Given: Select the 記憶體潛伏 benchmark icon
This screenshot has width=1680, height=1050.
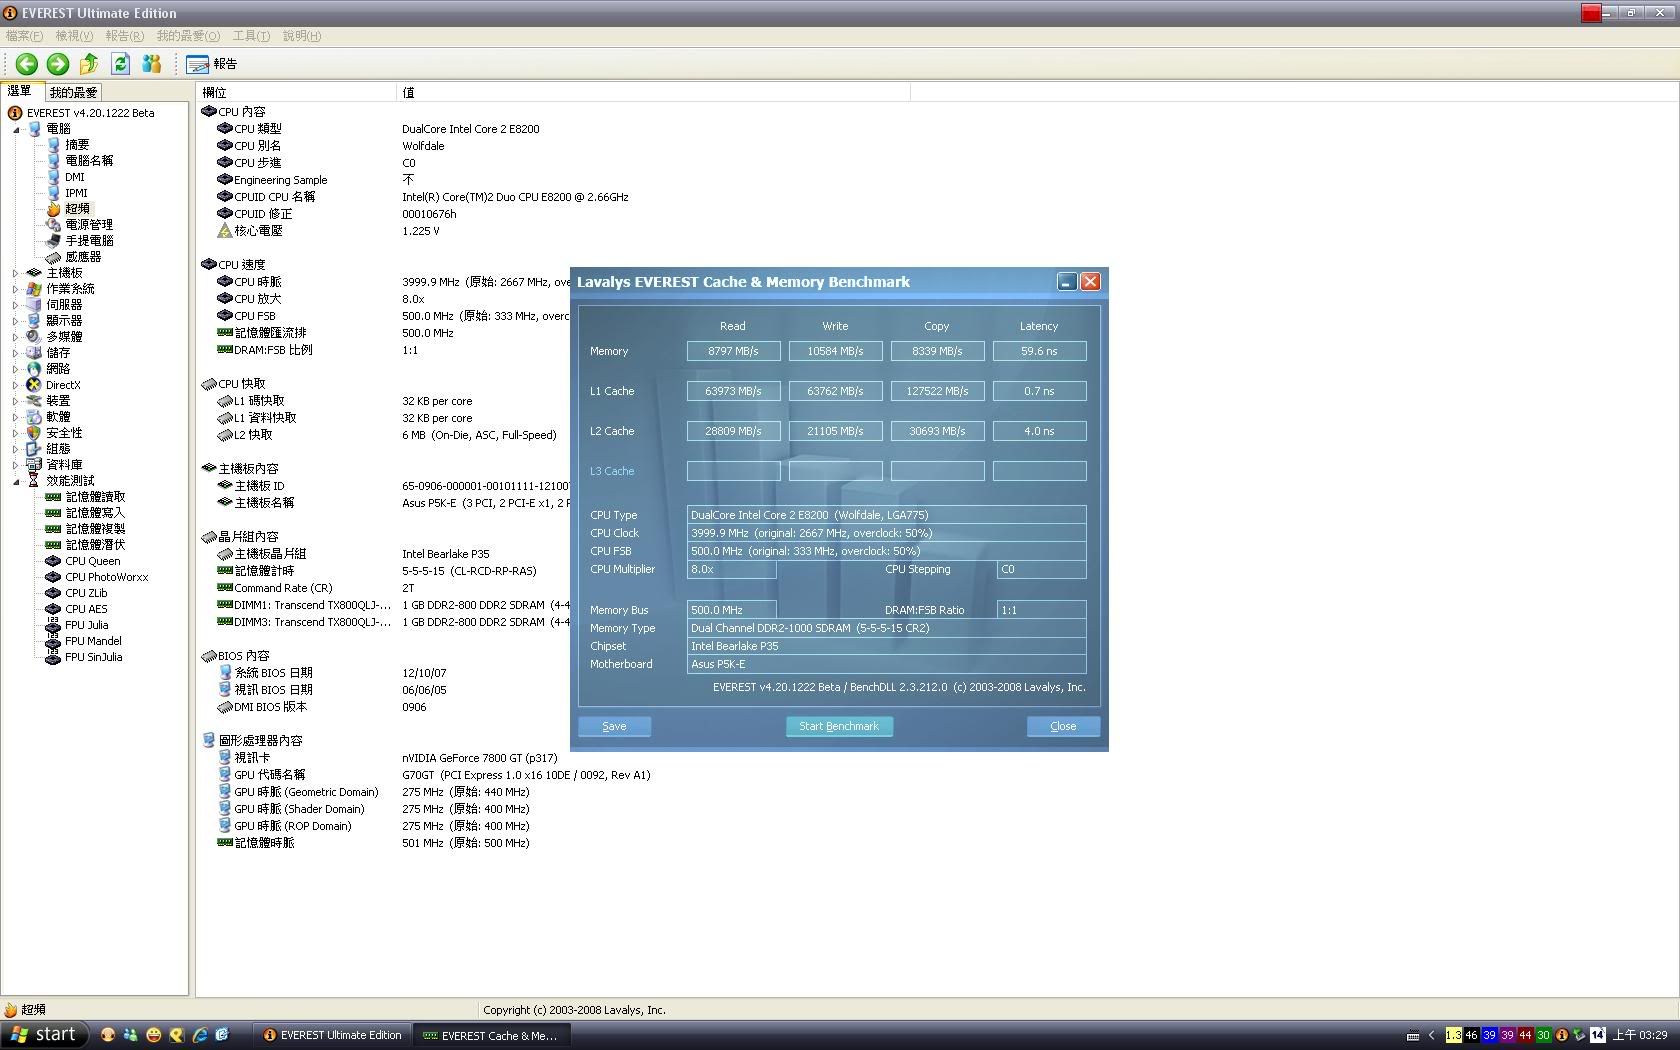Looking at the screenshot, I should [53, 545].
